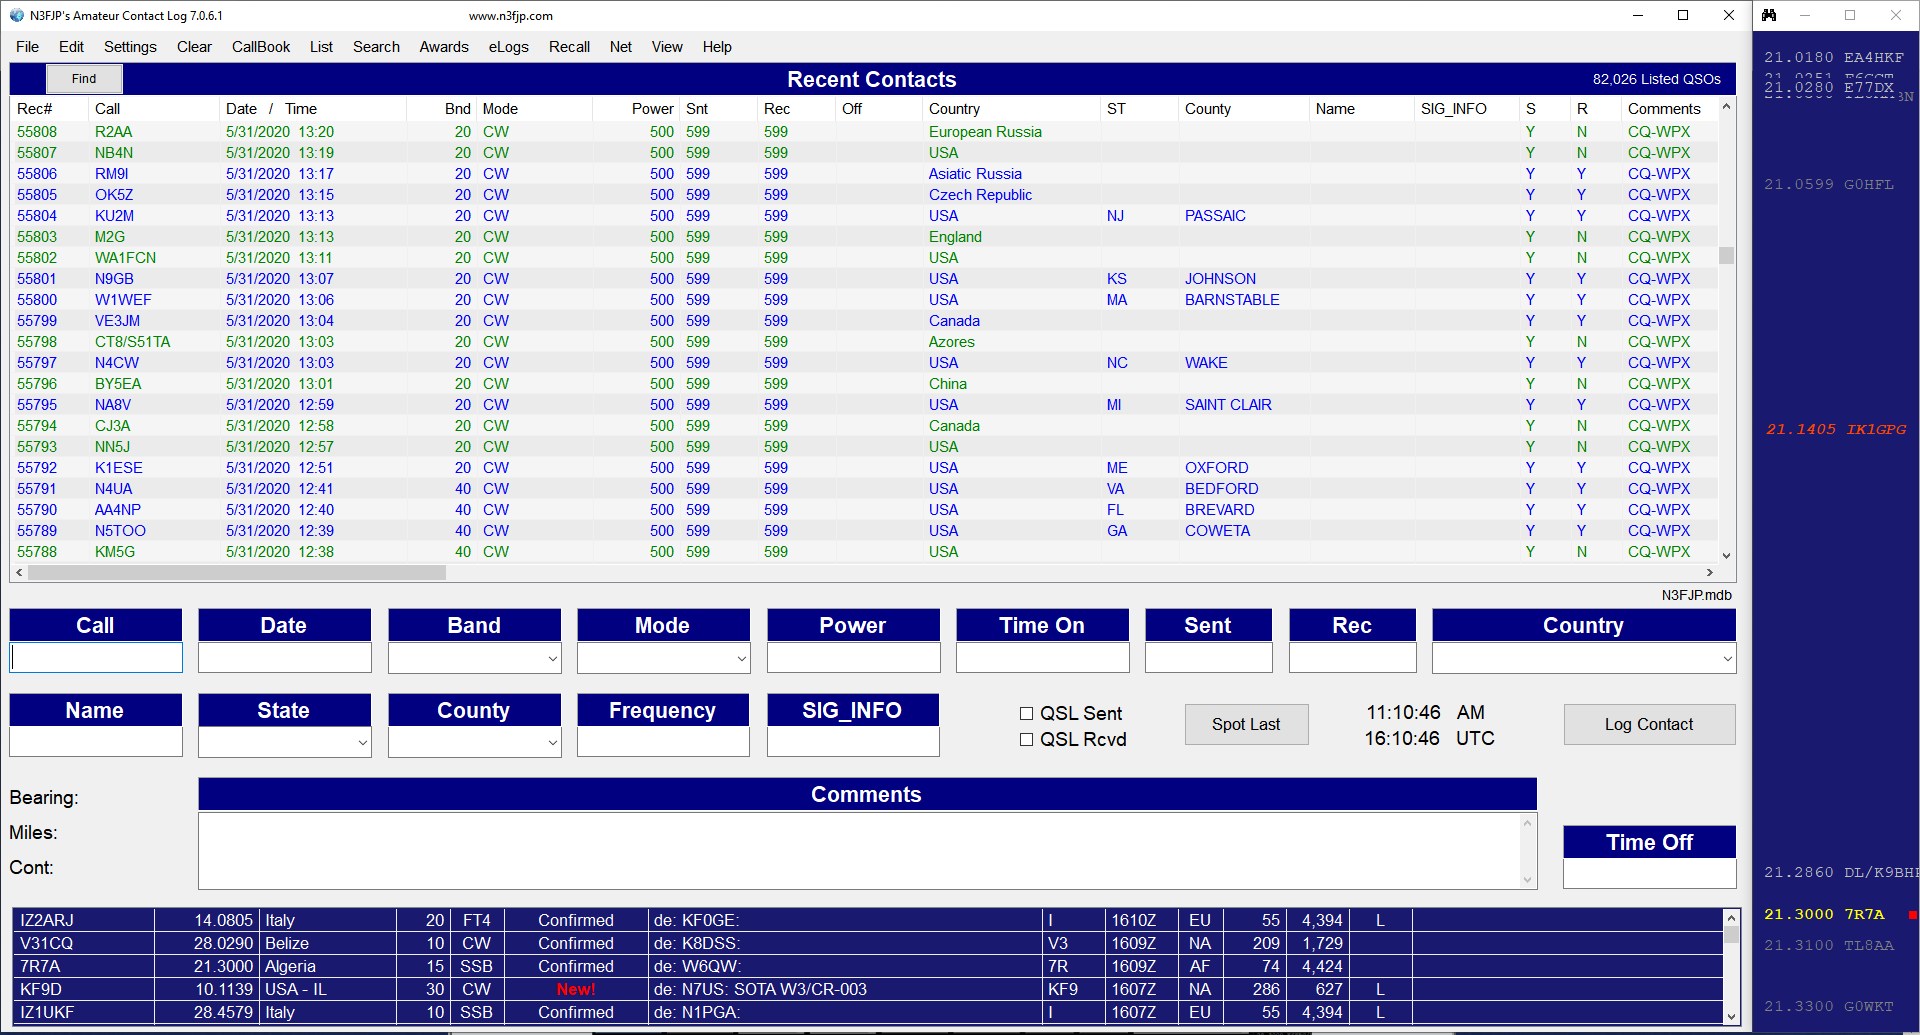Expand the County dropdown
Viewport: 1920px width, 1035px height.
tap(552, 742)
